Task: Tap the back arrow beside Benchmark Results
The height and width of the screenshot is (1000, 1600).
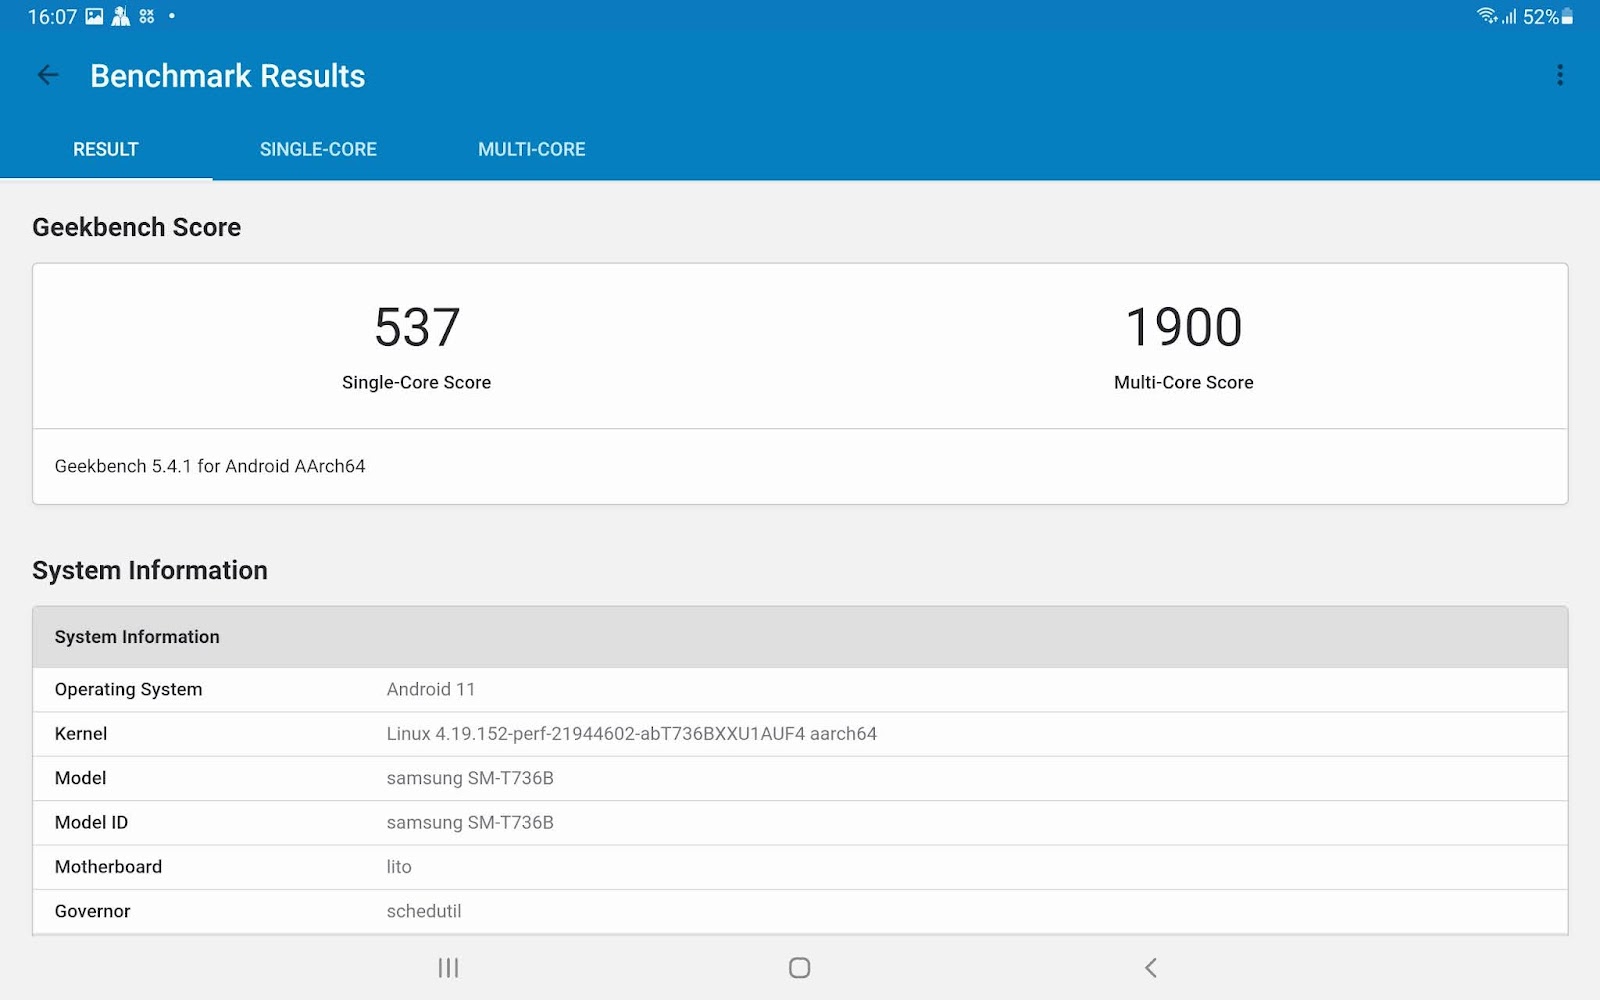Action: click(48, 75)
